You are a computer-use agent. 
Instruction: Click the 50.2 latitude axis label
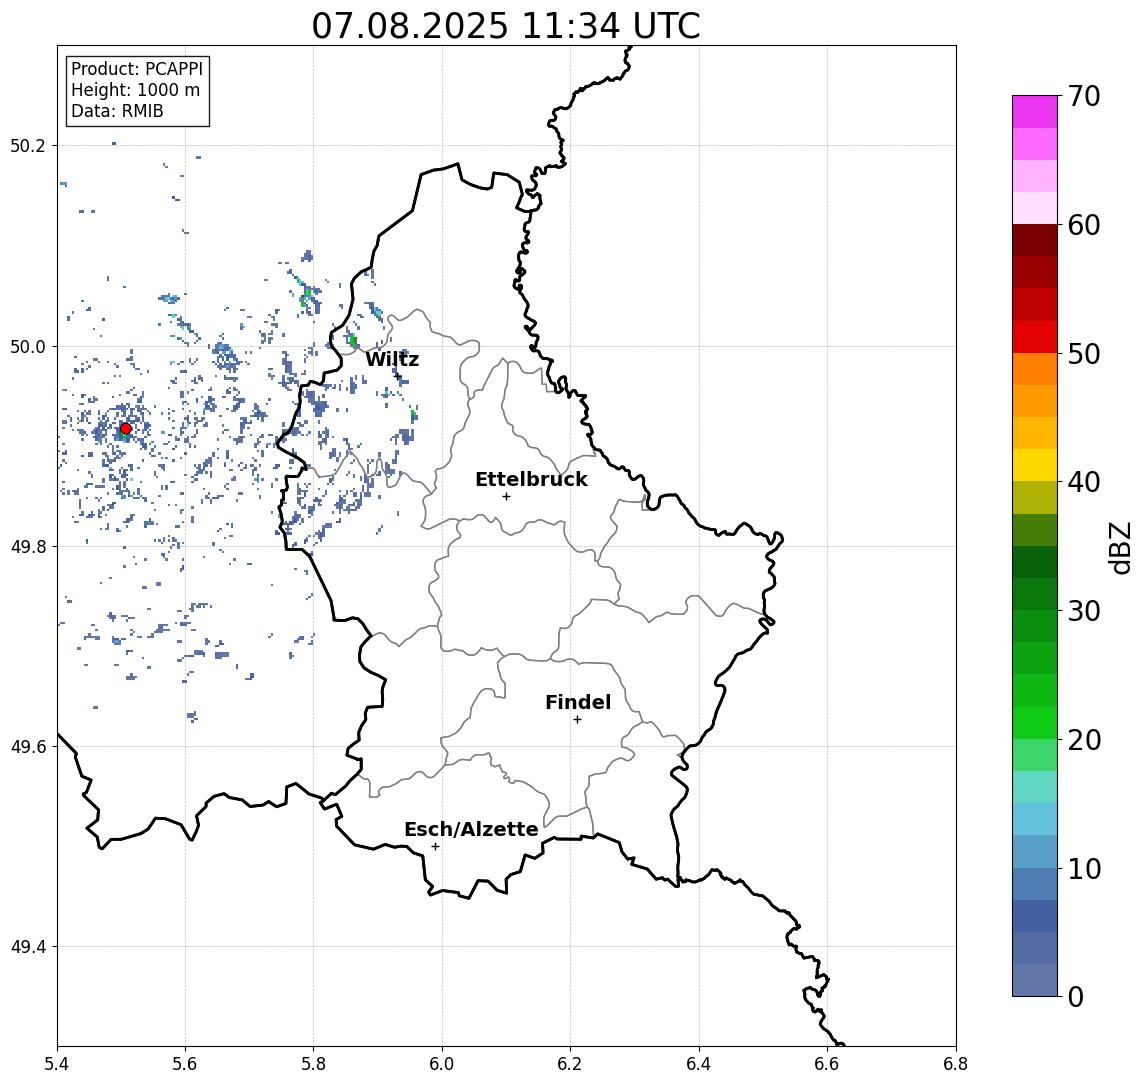click(x=28, y=145)
